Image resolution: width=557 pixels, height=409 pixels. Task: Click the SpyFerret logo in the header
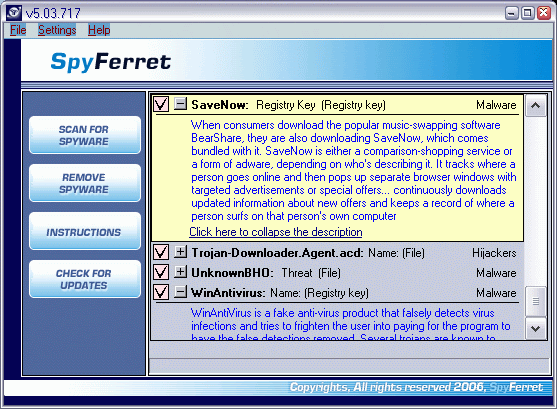tap(110, 62)
